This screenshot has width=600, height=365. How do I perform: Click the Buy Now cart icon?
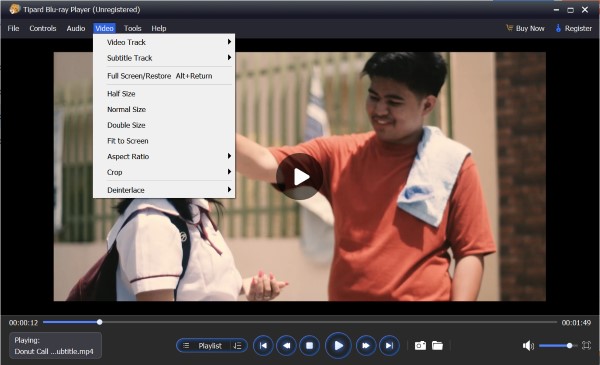click(x=509, y=28)
